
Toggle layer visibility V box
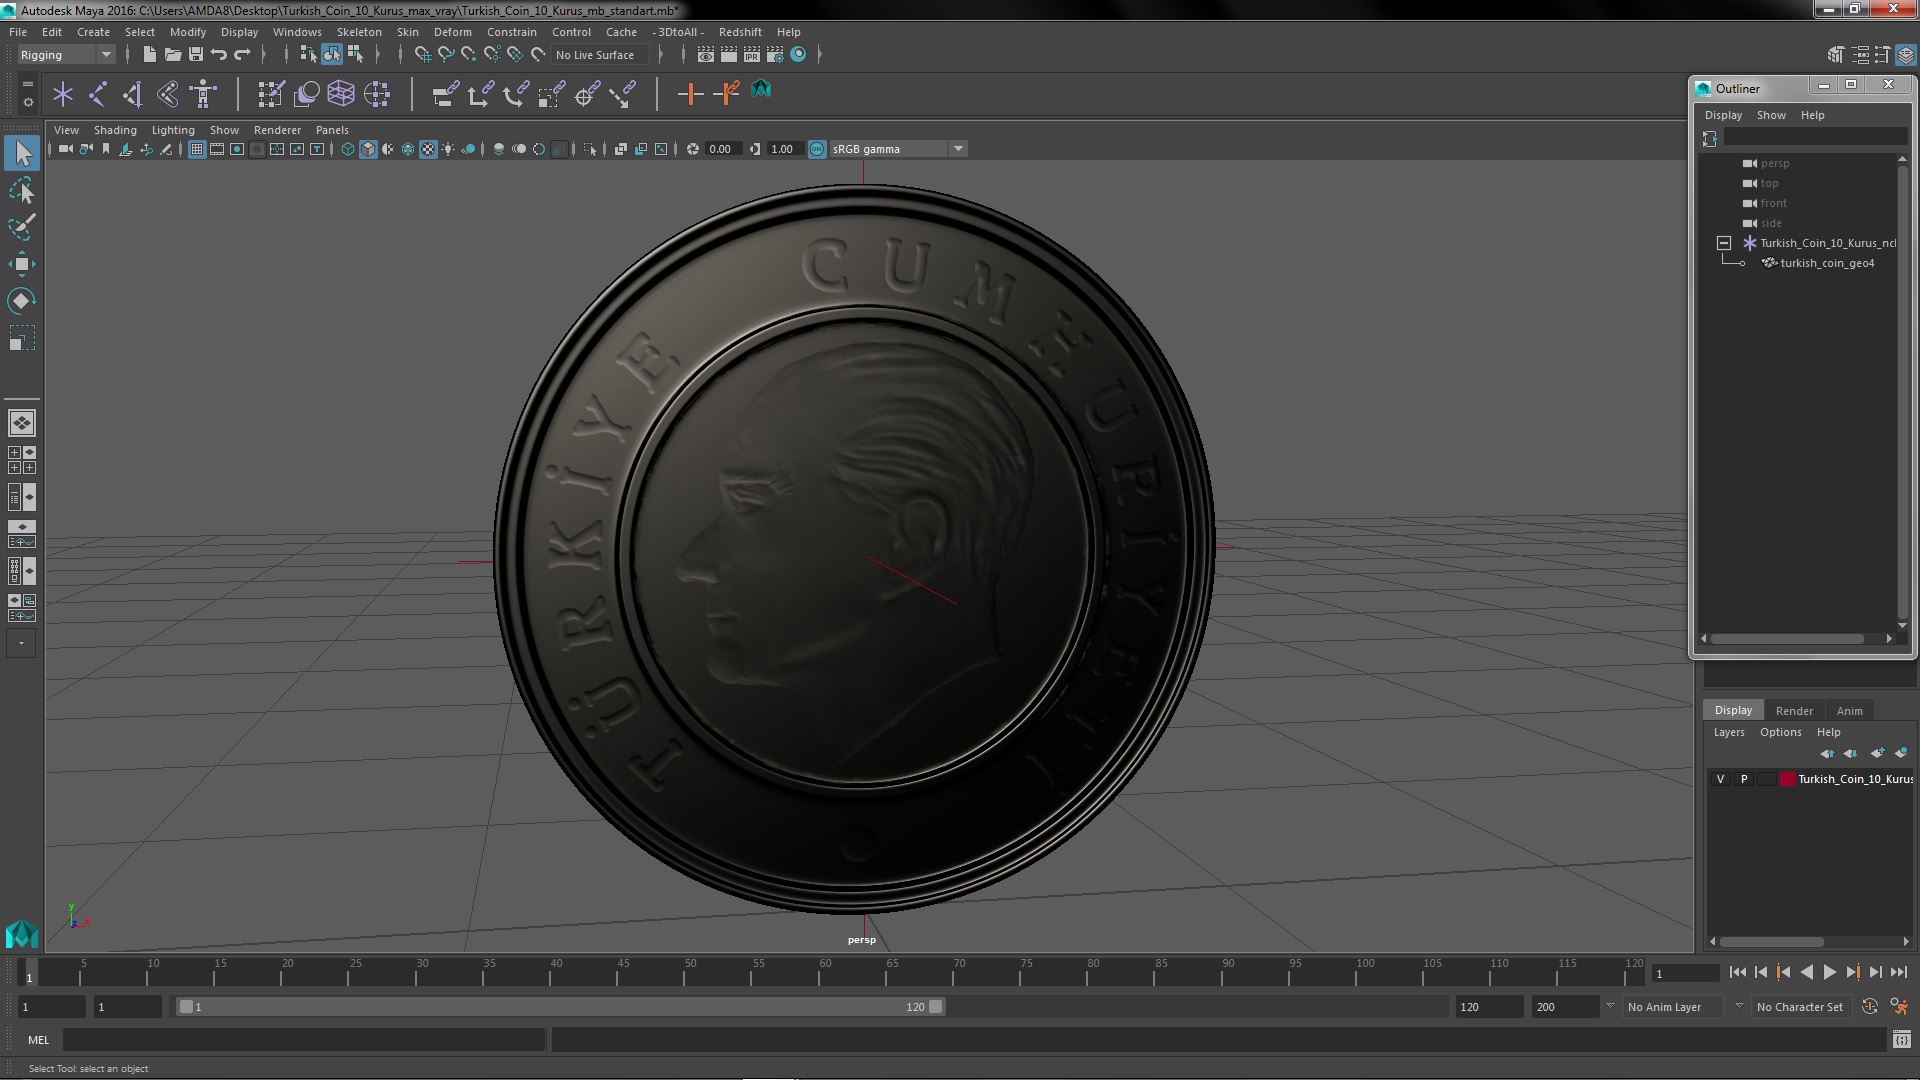[x=1720, y=779]
